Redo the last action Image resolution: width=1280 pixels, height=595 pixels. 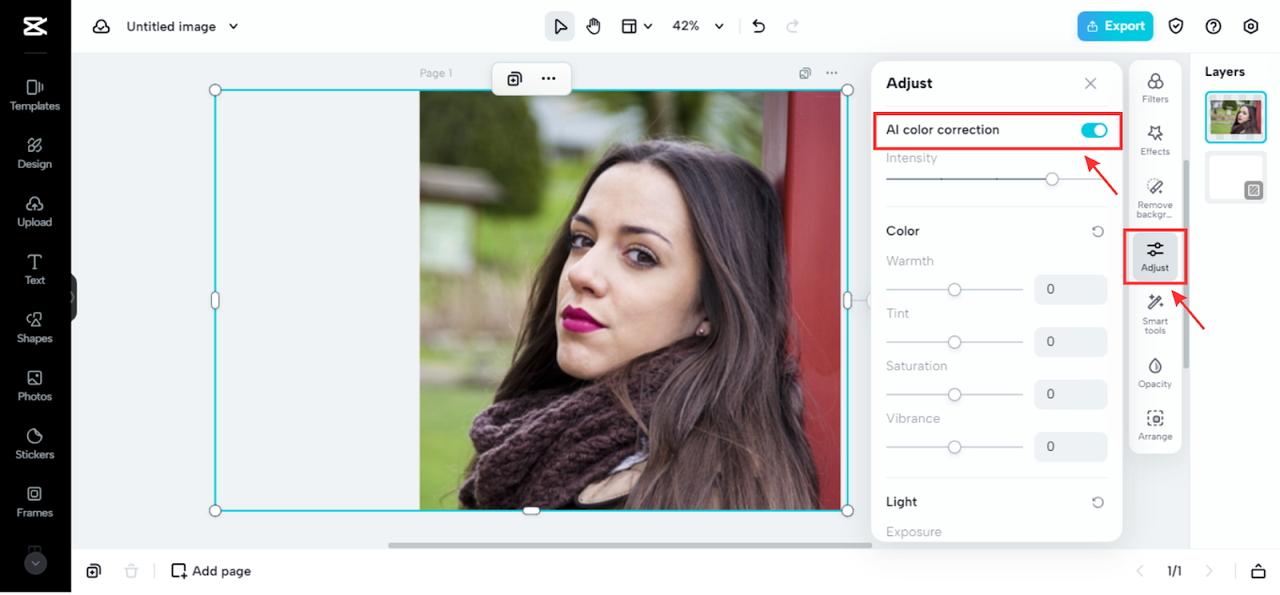click(x=793, y=26)
